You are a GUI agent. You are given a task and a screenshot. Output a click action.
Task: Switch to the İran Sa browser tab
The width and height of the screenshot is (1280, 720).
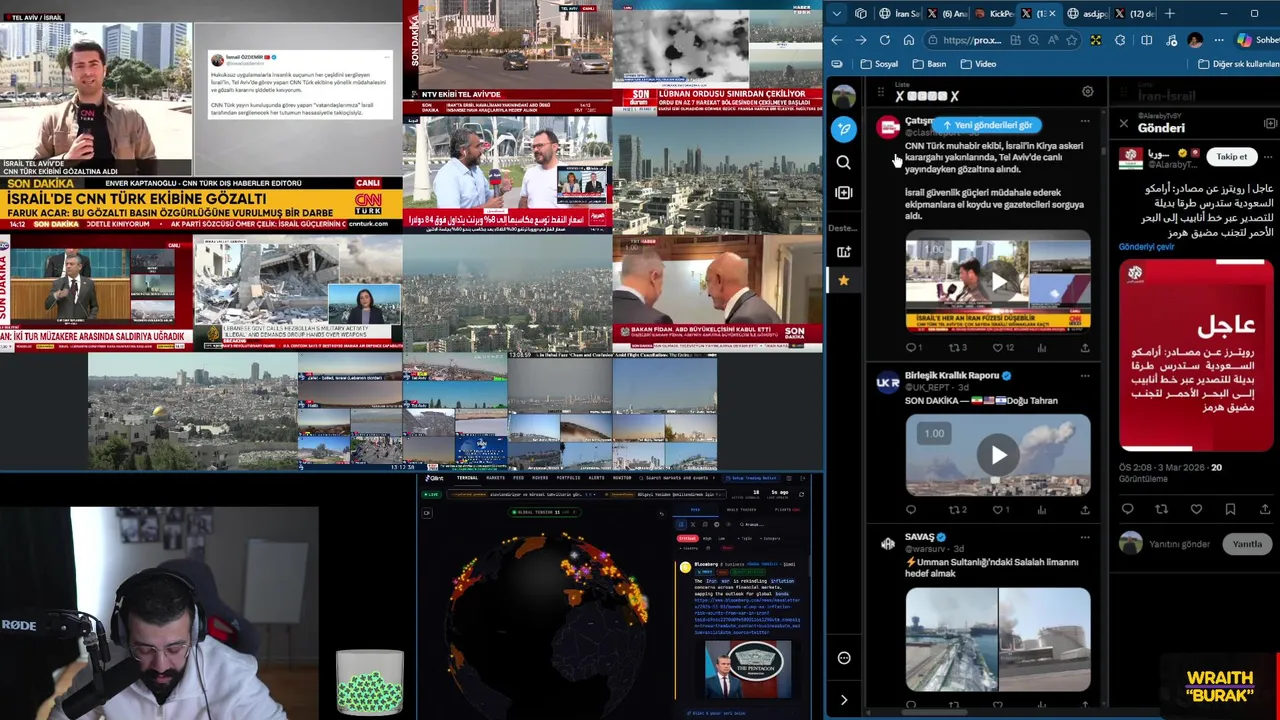900,14
